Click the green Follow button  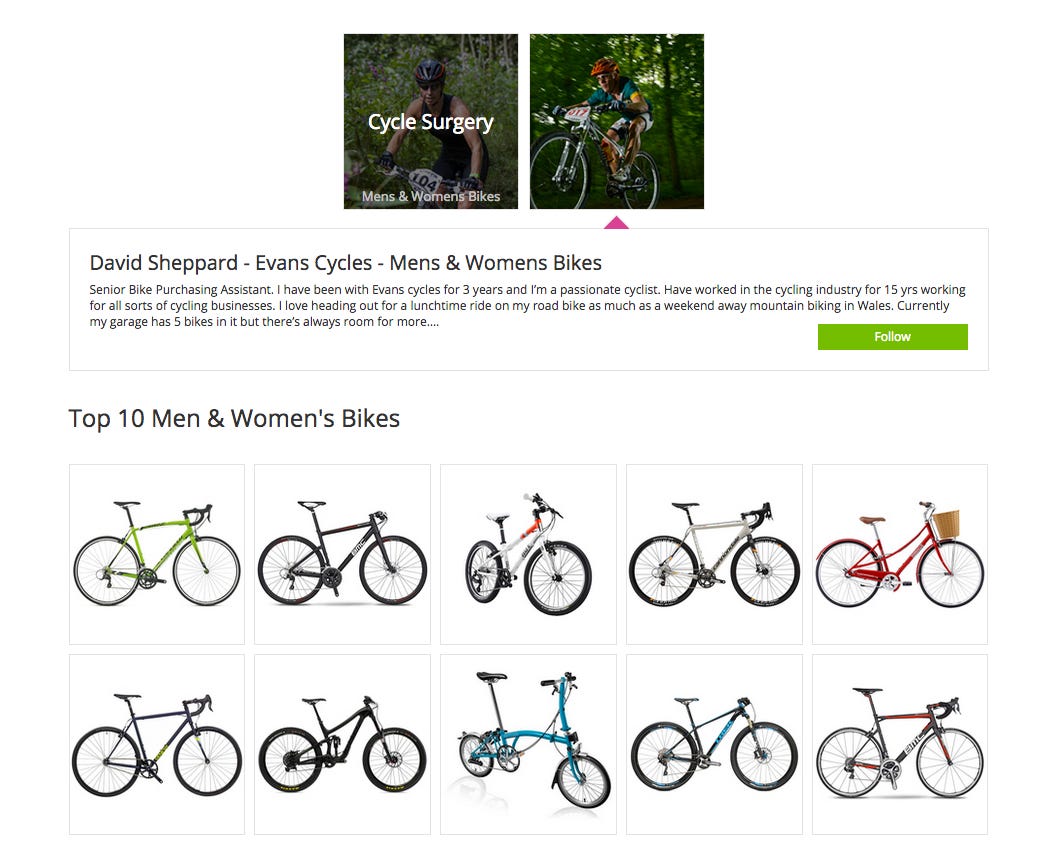[x=892, y=337]
